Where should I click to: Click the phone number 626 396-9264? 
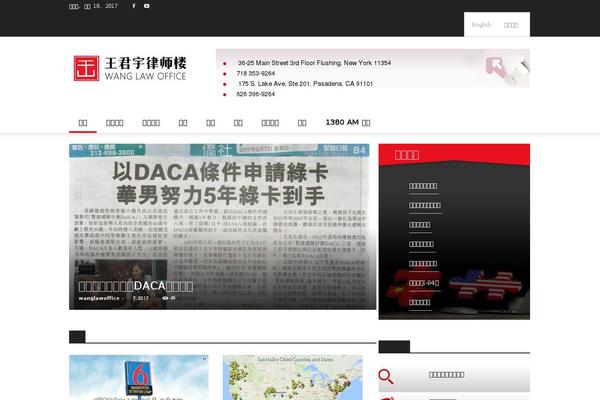(x=256, y=94)
